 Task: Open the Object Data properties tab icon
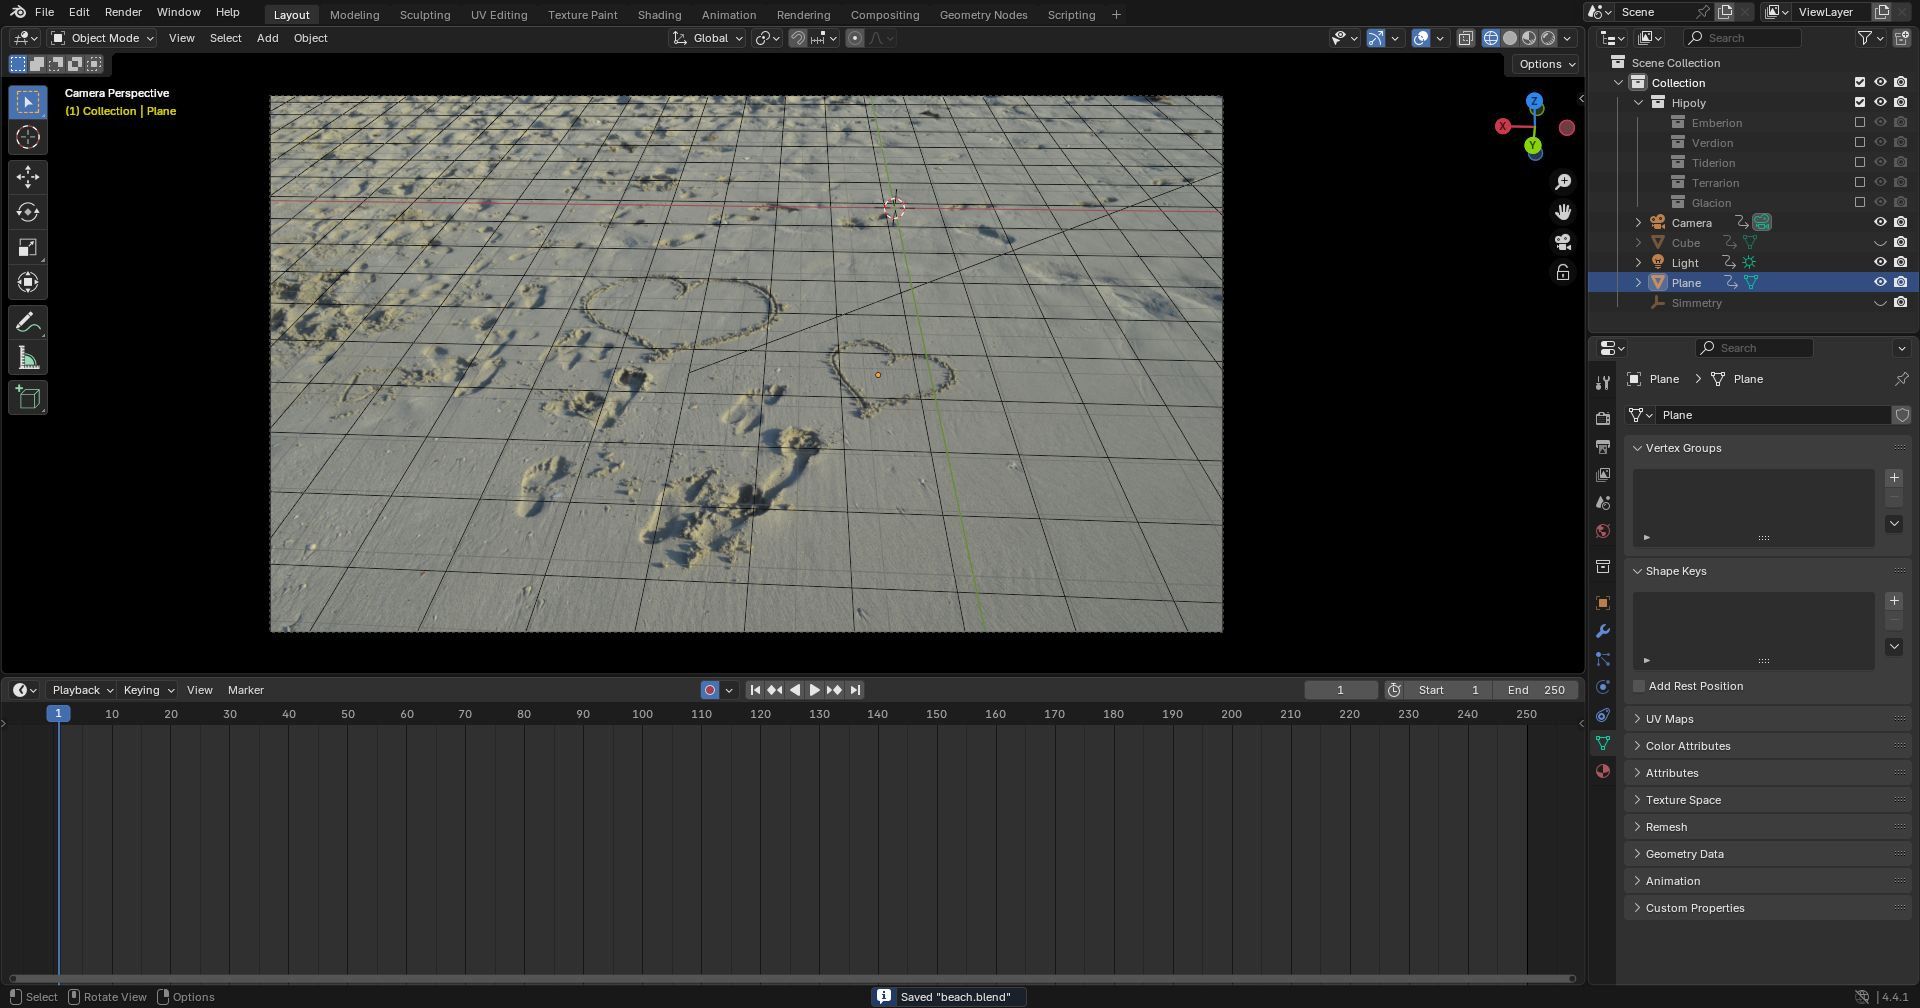tap(1603, 743)
